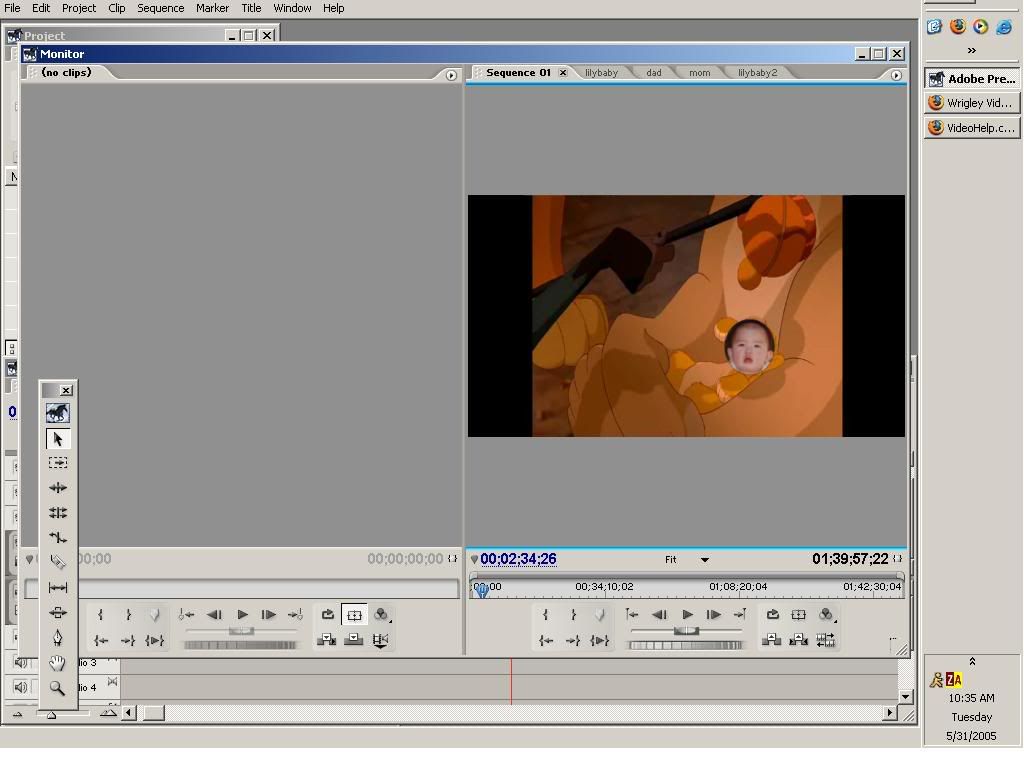Select the Selection arrow tool
Viewport: 1024px width, 768px height.
click(57, 439)
